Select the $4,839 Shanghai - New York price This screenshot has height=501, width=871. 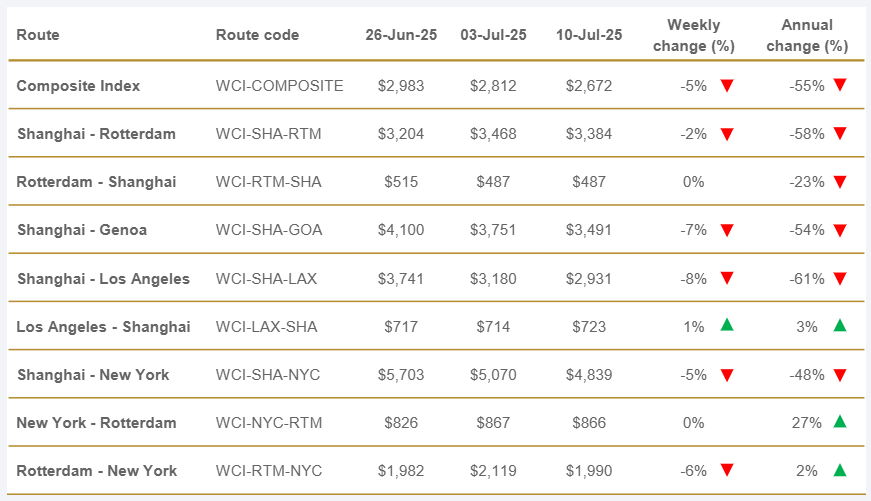pos(588,375)
